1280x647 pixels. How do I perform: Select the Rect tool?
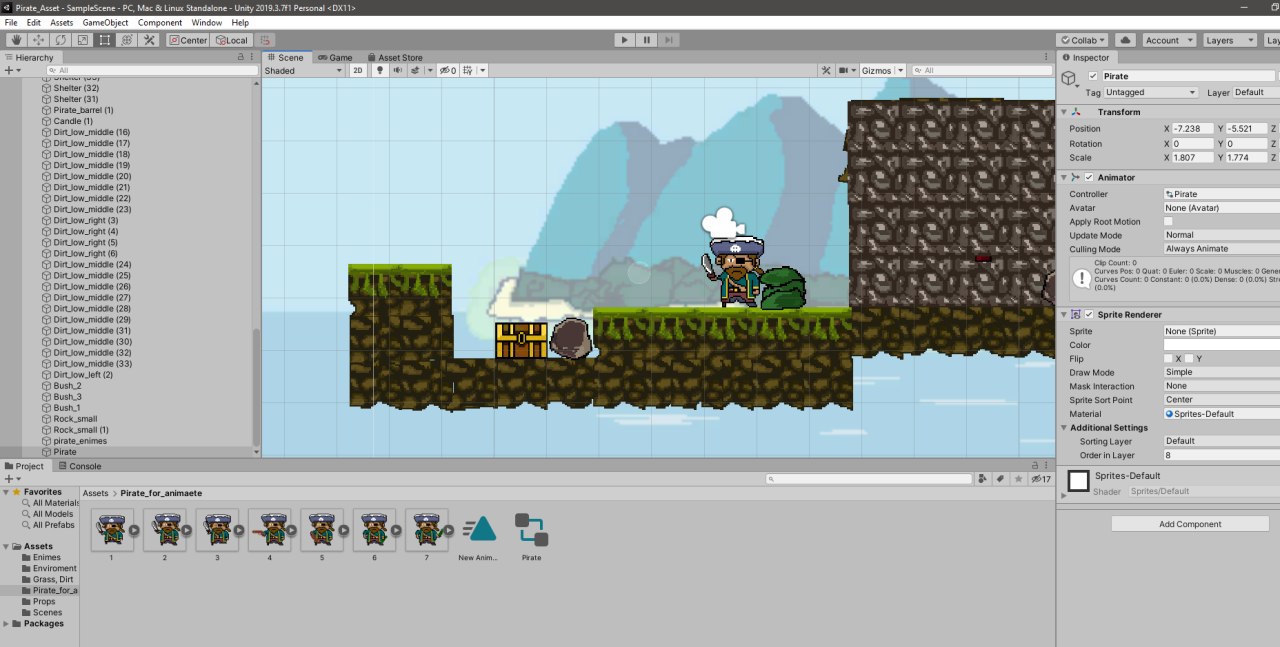click(x=105, y=40)
